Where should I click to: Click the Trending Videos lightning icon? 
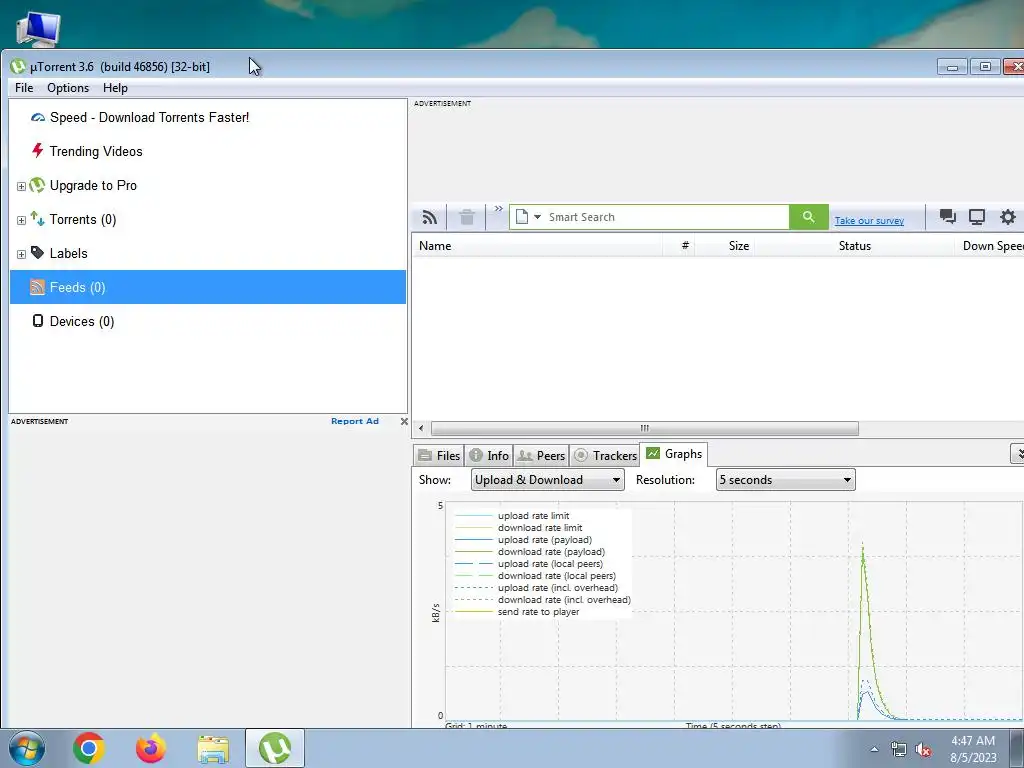pyautogui.click(x=38, y=151)
